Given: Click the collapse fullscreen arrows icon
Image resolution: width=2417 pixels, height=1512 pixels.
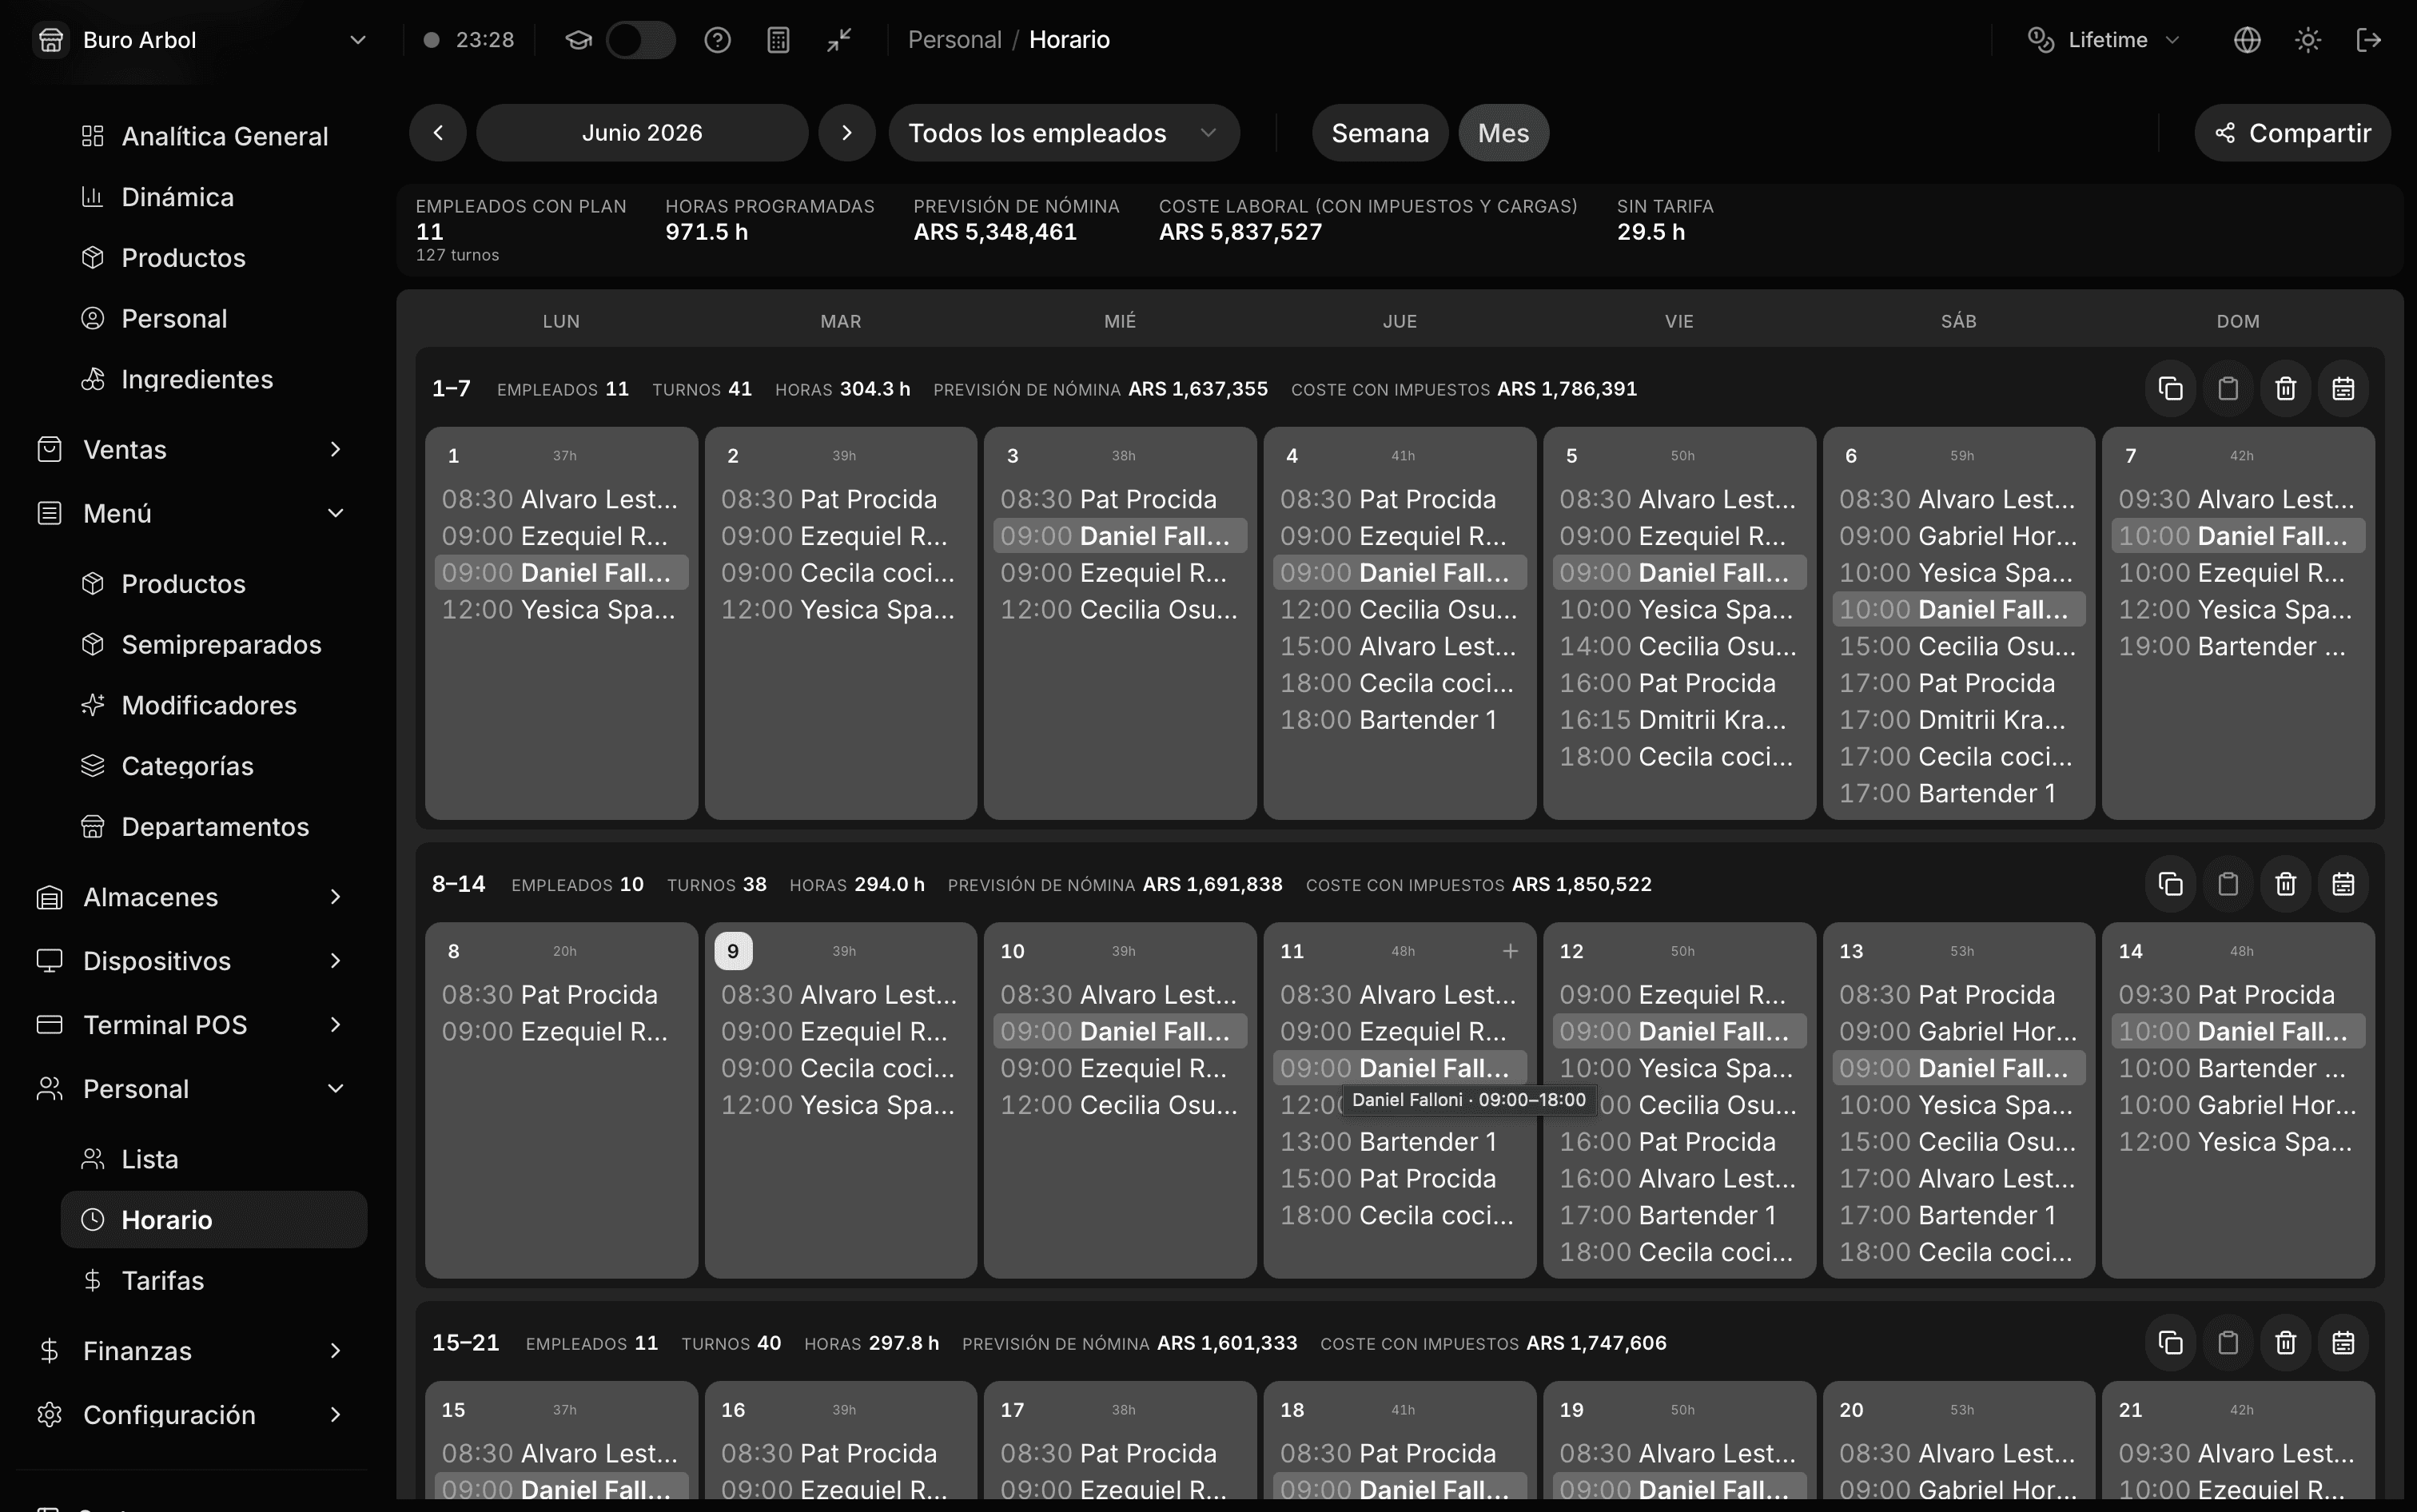Looking at the screenshot, I should pyautogui.click(x=839, y=40).
